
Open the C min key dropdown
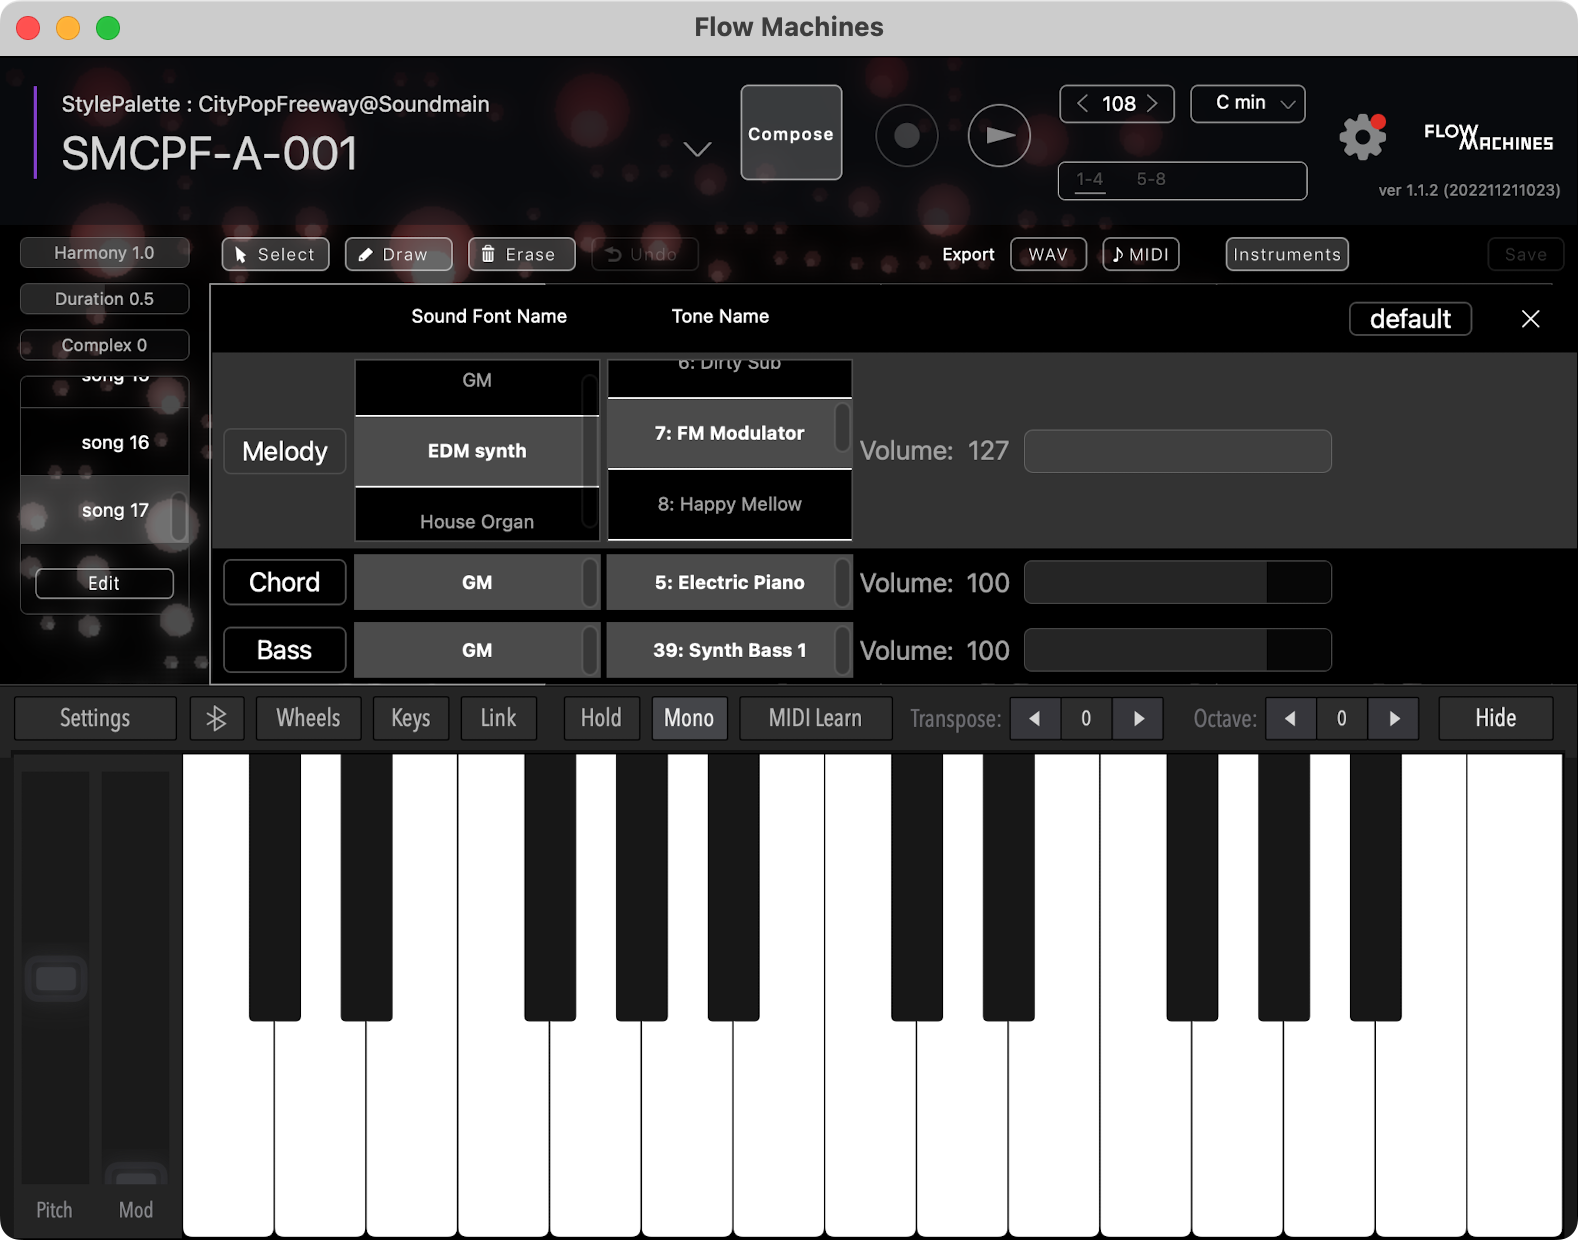coord(1248,103)
